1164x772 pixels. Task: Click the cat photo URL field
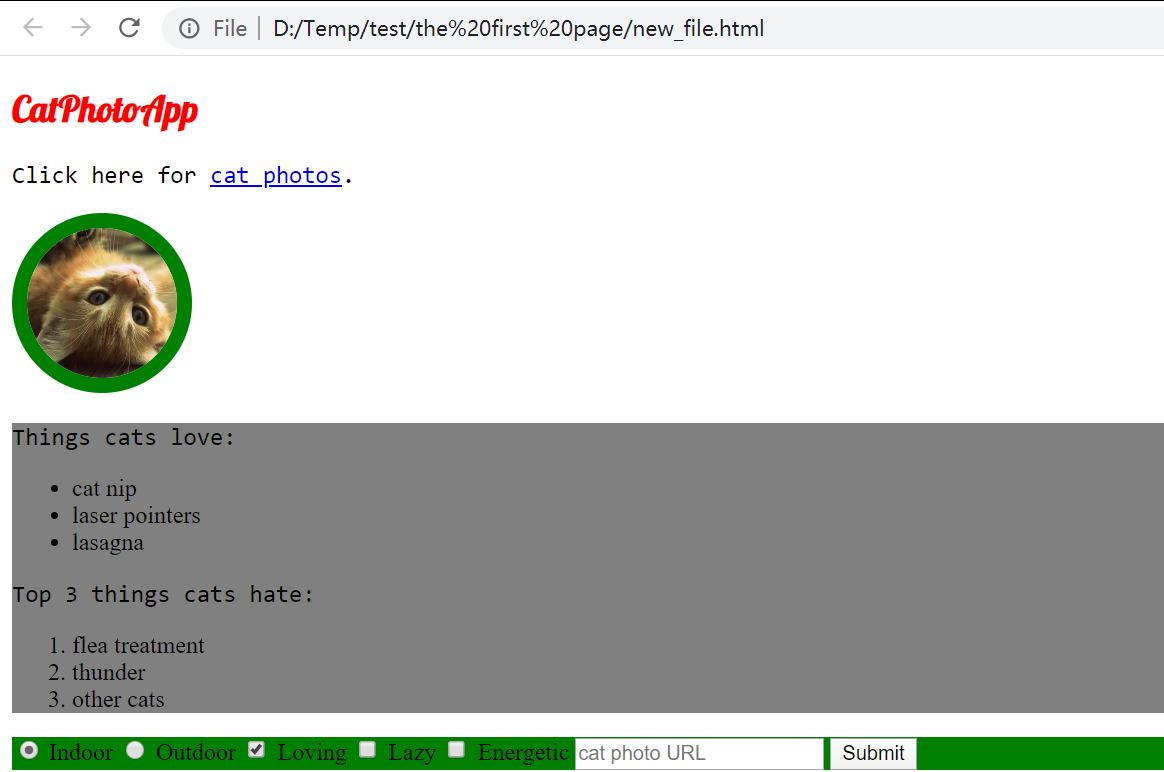[699, 753]
